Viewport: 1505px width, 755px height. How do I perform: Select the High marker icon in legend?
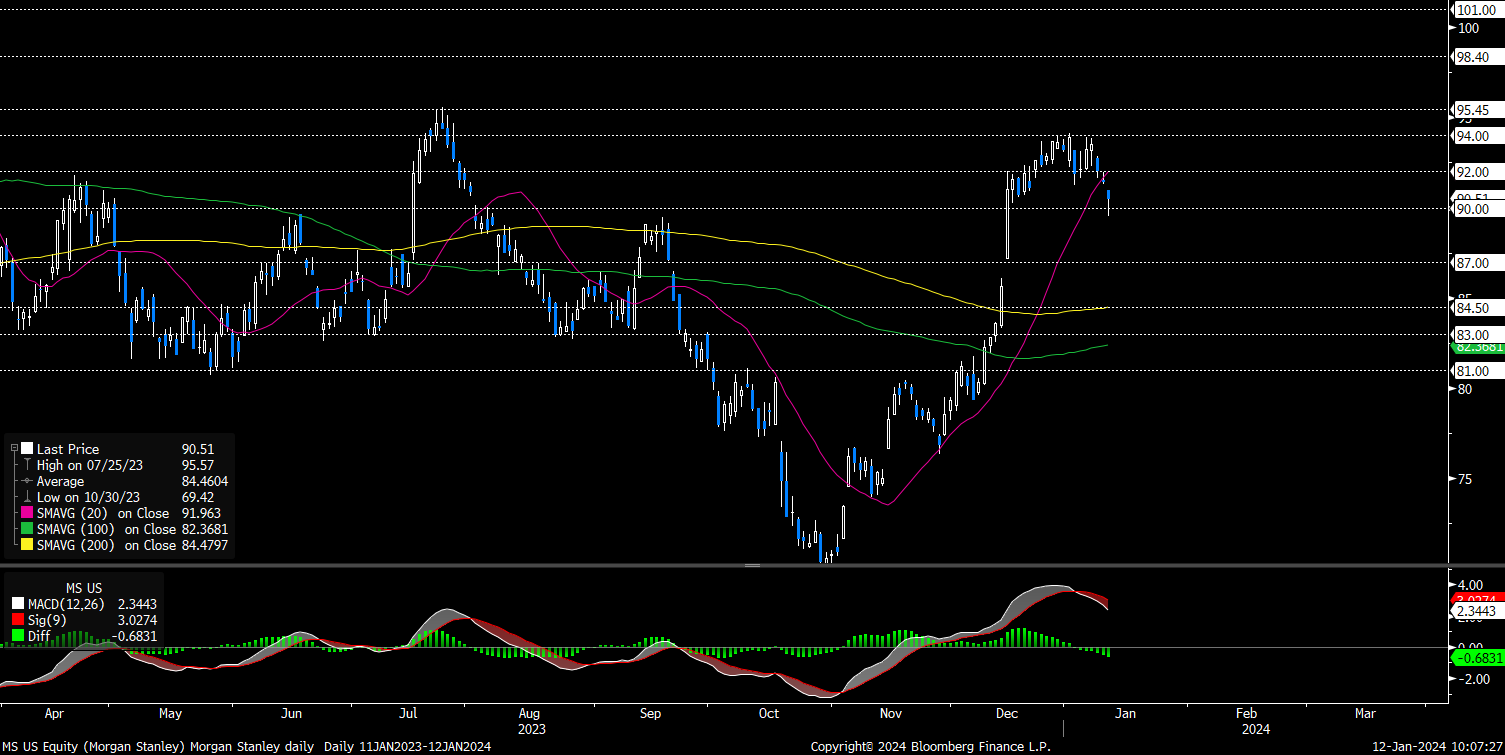click(27, 466)
